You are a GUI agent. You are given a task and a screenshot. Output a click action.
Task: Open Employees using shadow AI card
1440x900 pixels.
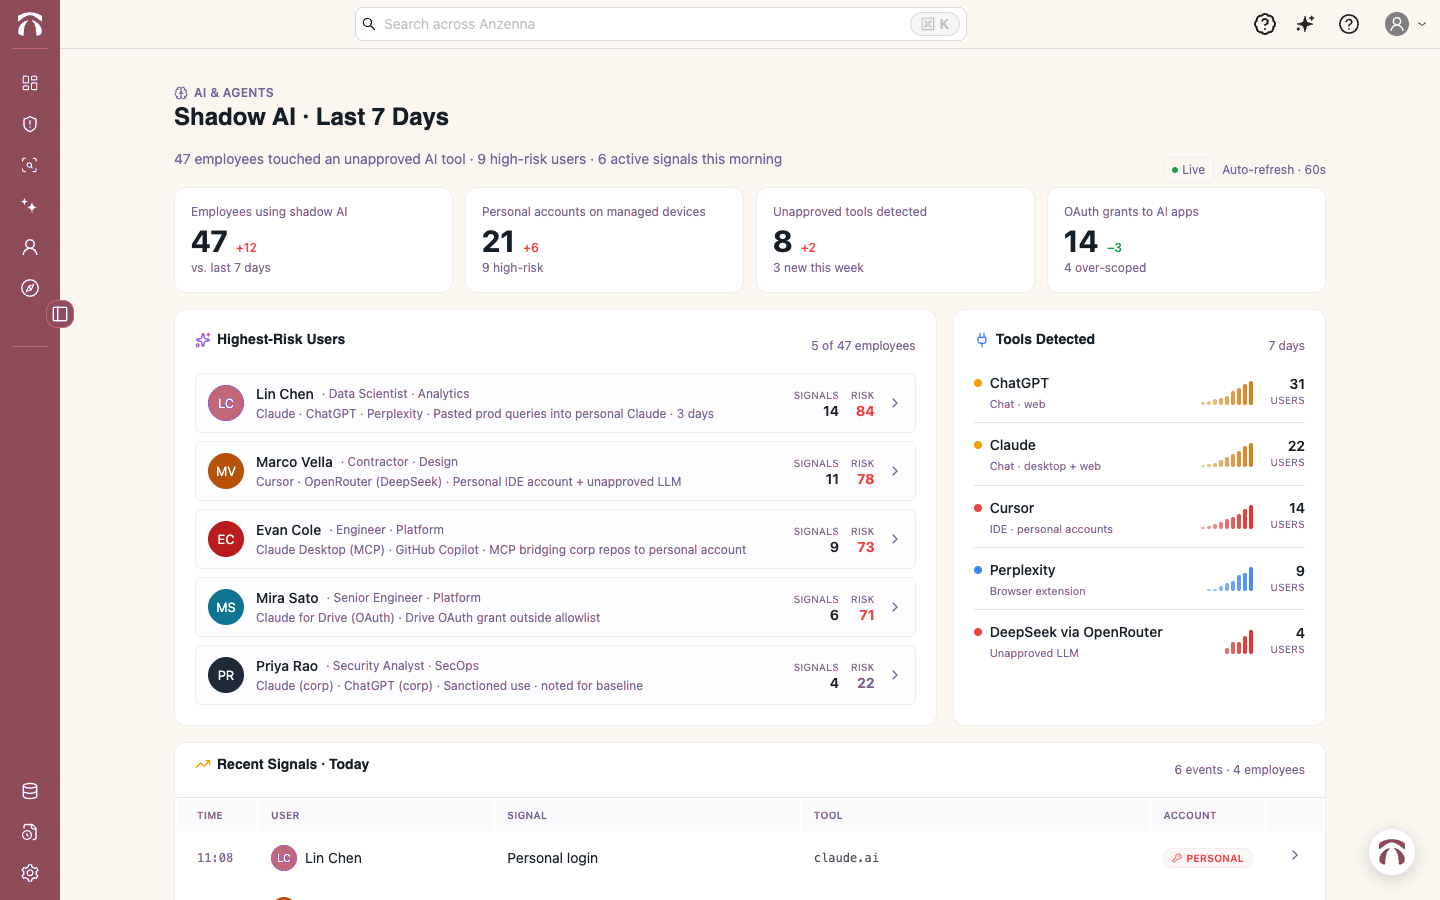(313, 240)
